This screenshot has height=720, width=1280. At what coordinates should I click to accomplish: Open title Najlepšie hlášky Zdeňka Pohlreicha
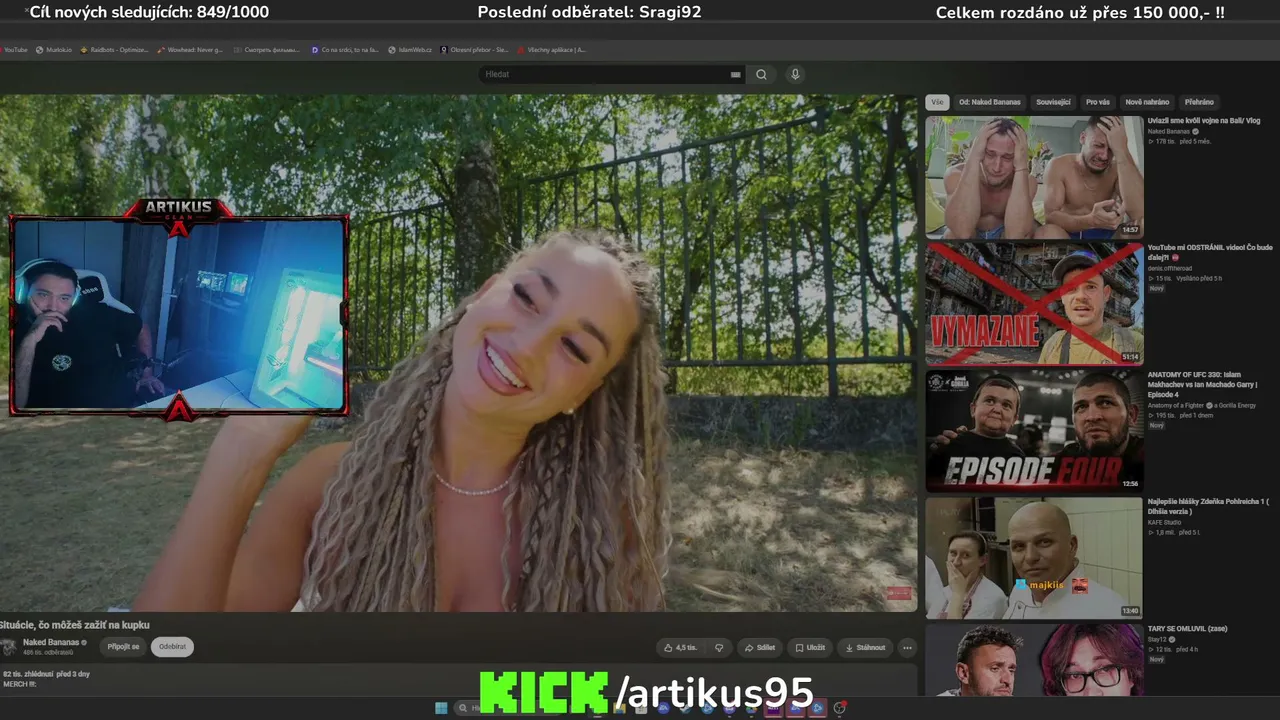pyautogui.click(x=1208, y=506)
